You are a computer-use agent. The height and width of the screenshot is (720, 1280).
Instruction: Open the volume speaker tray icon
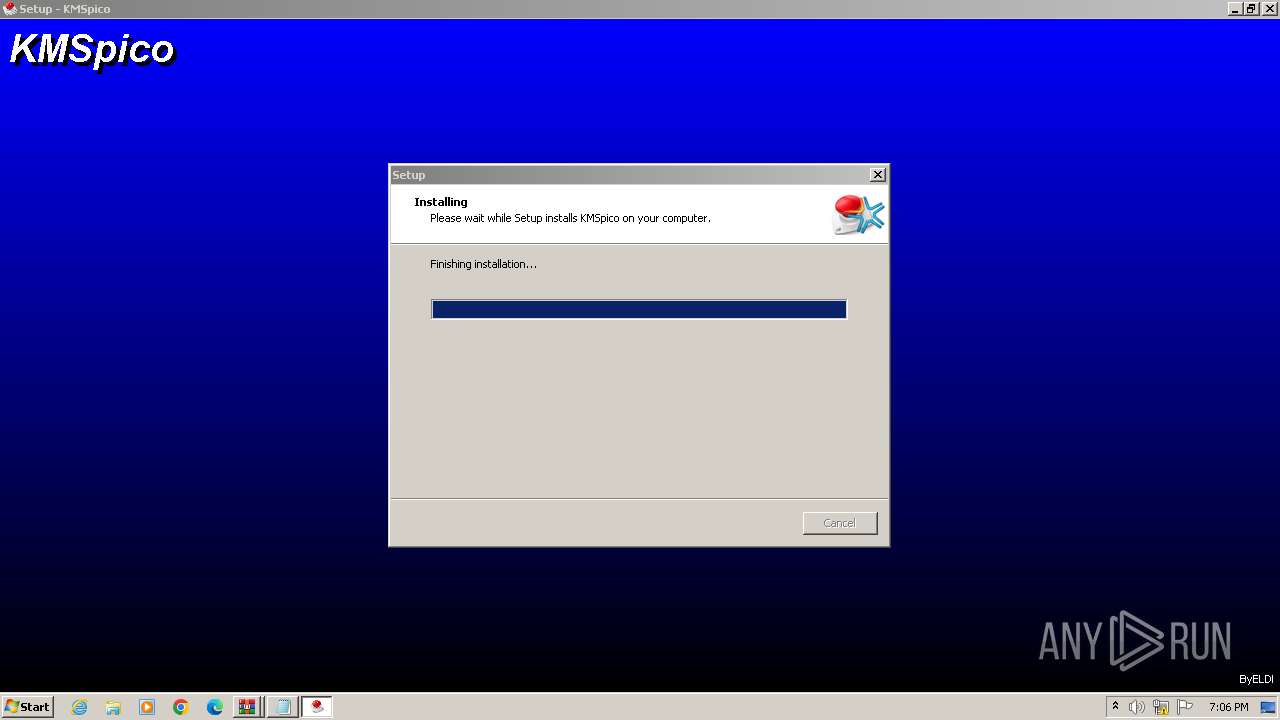(x=1137, y=707)
